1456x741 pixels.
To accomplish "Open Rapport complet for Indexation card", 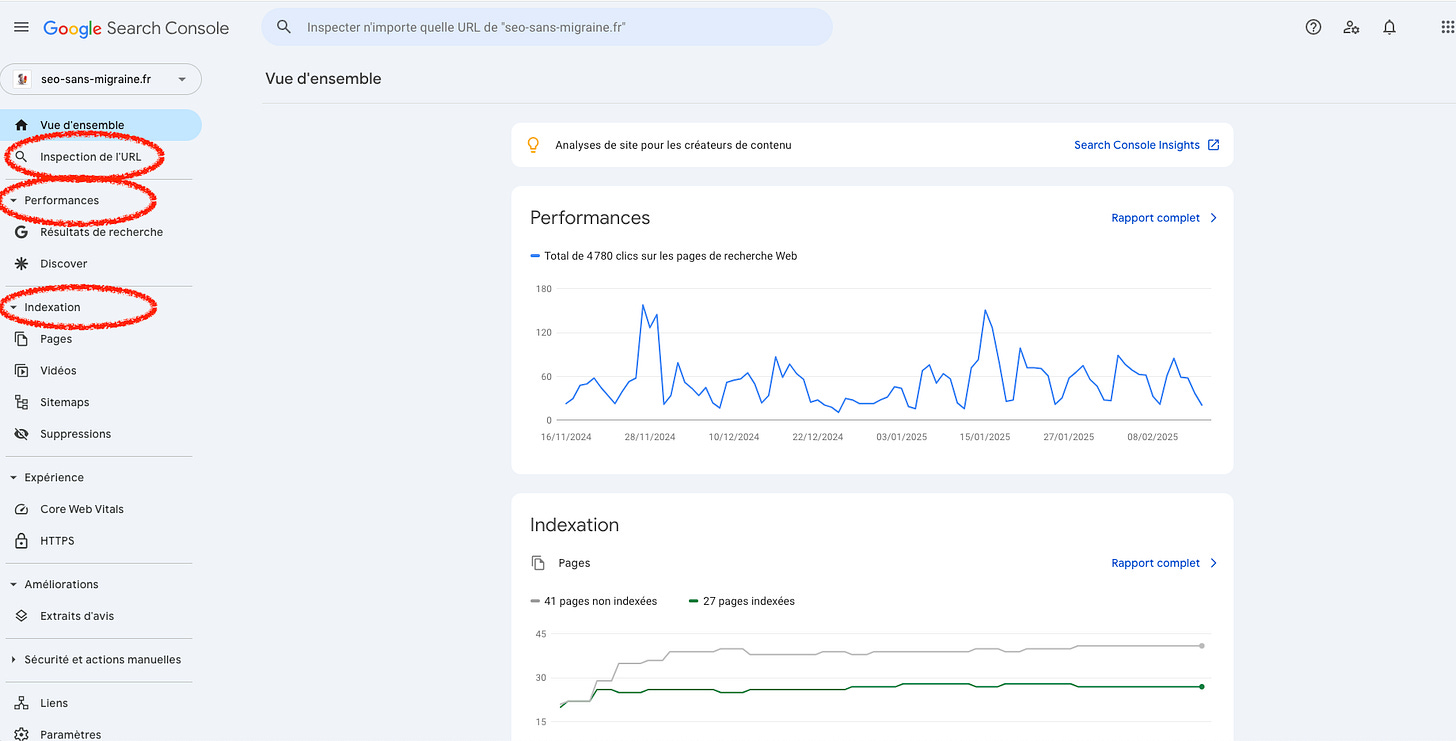I will 1164,563.
